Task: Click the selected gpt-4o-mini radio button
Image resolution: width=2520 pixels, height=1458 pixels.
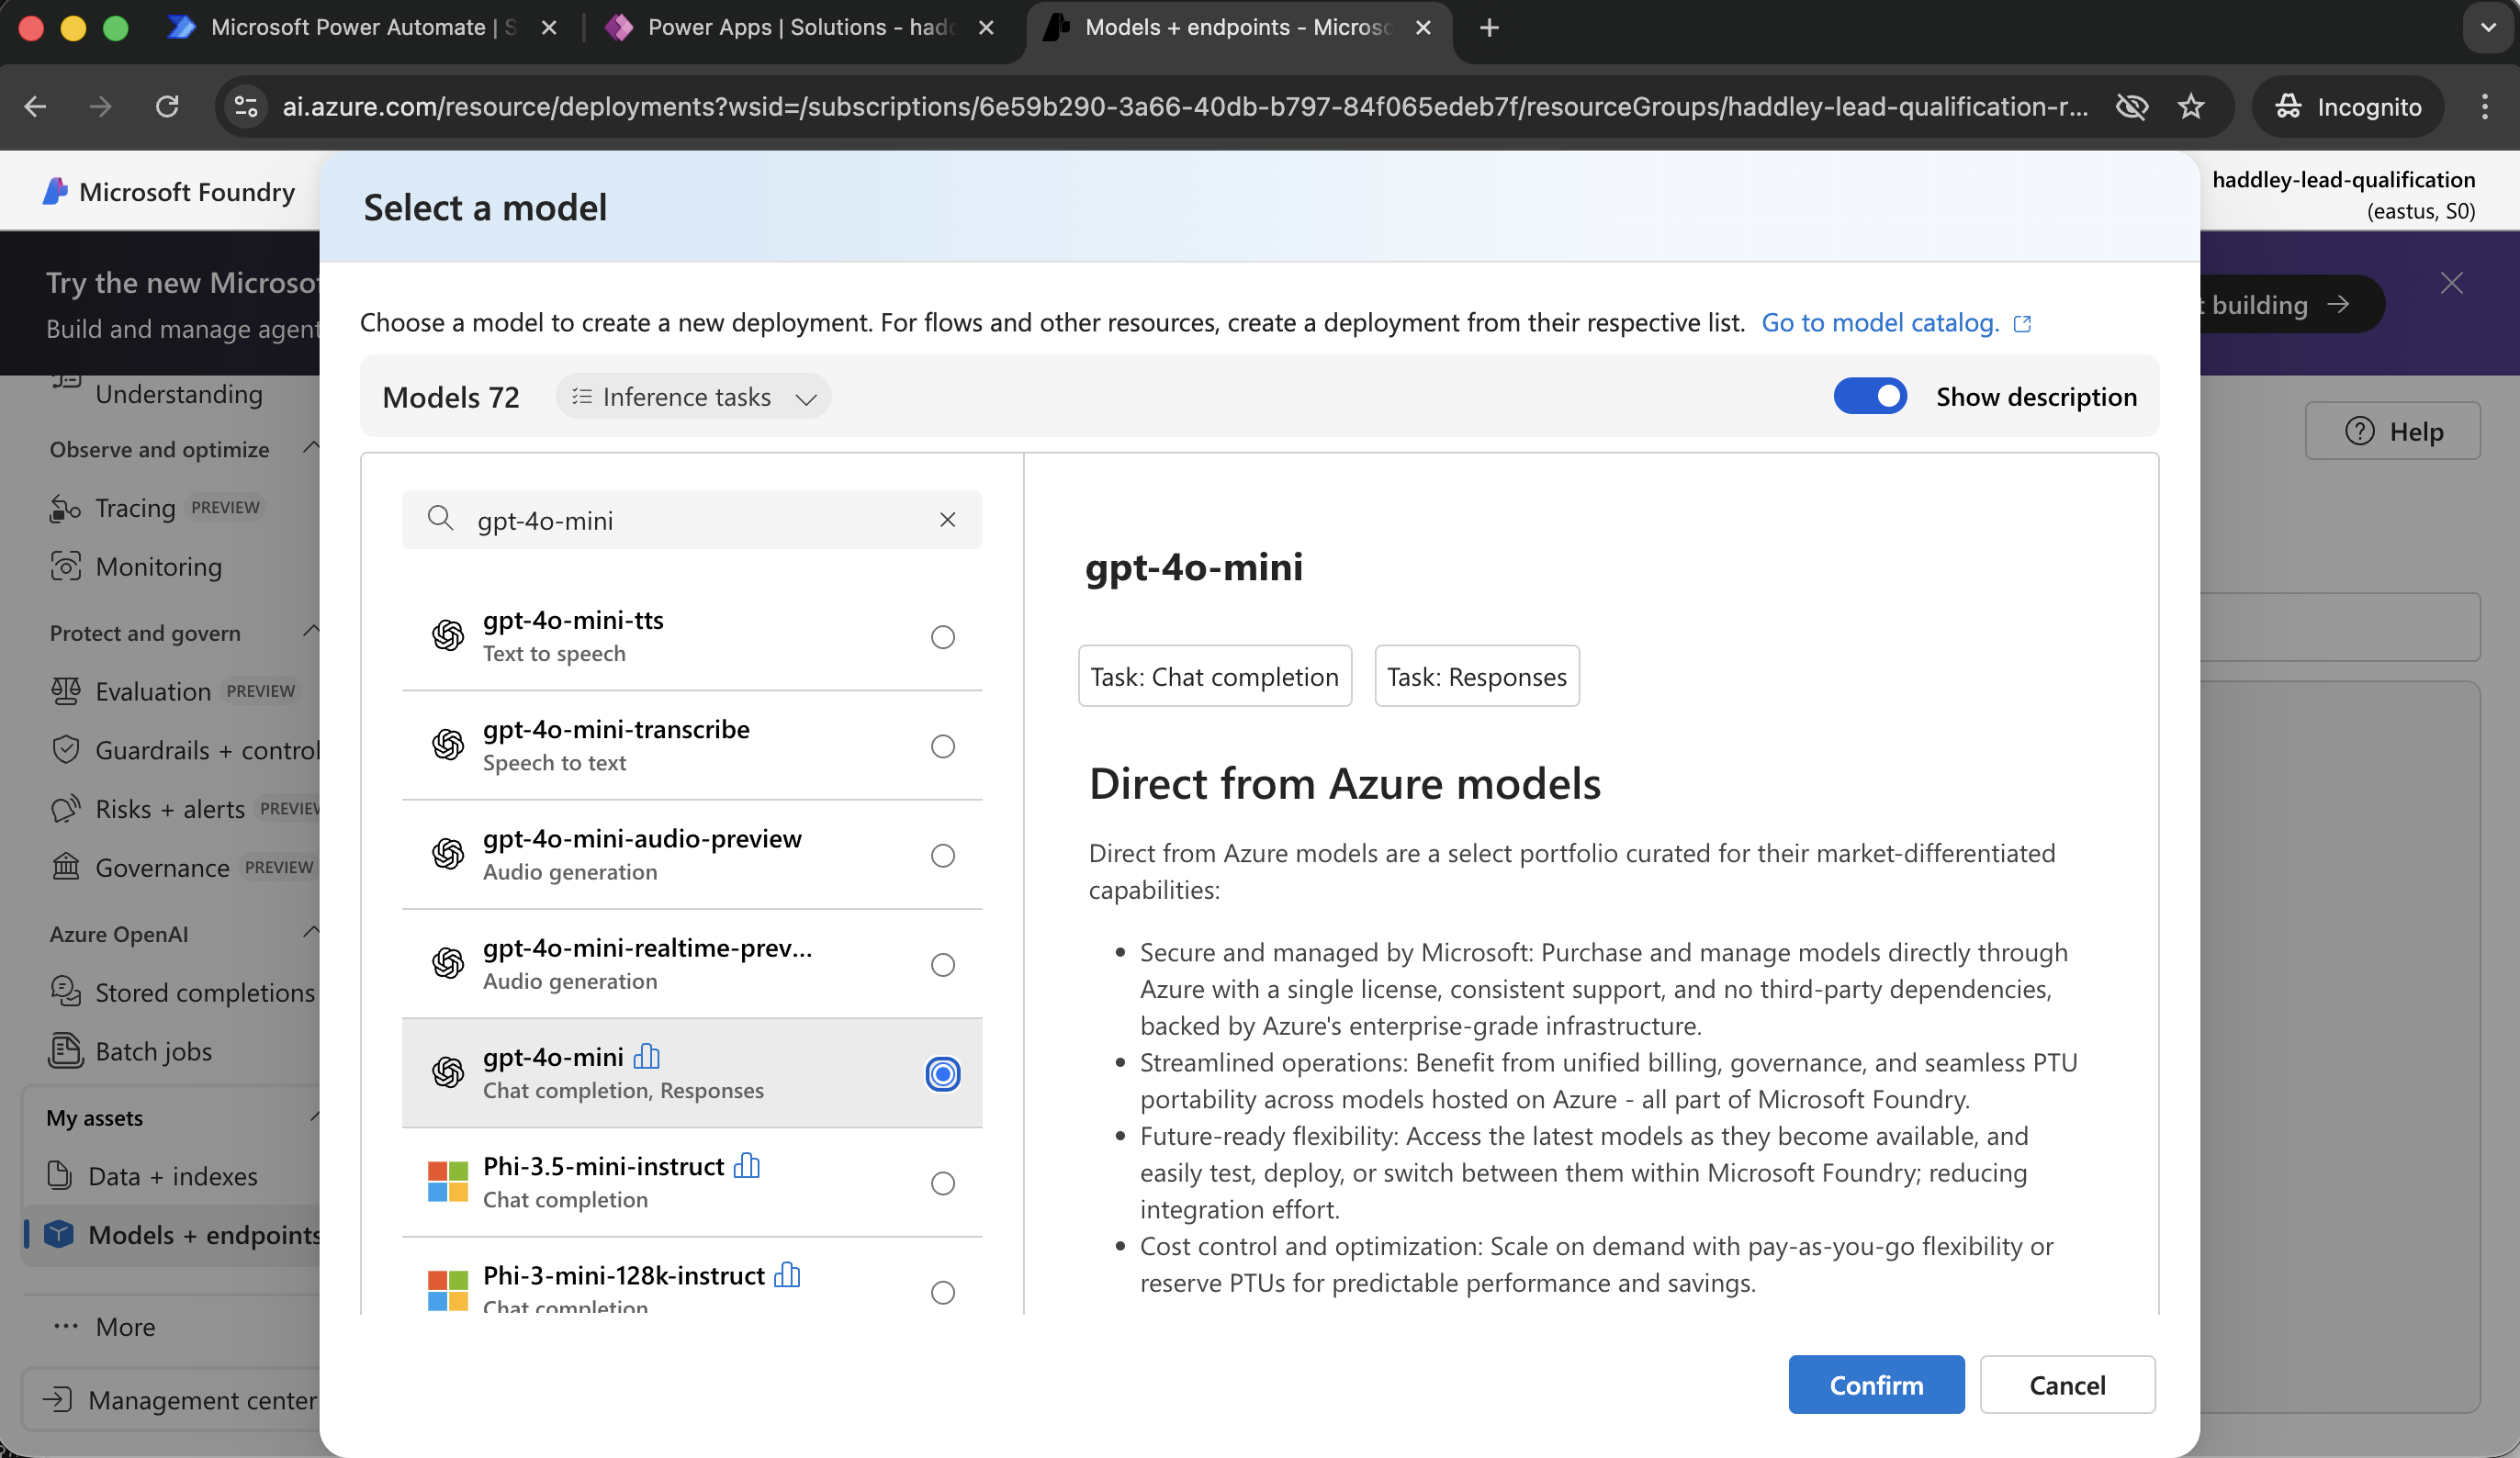Action: 942,1074
